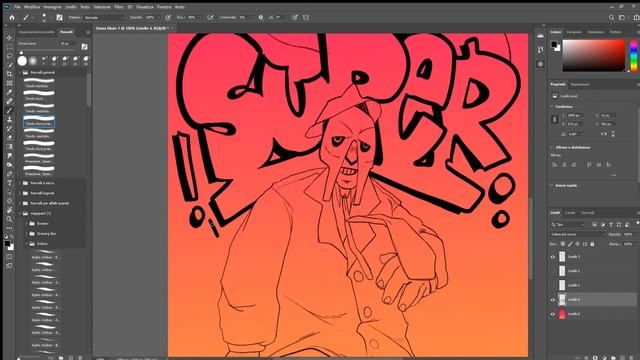The height and width of the screenshot is (360, 640).
Task: Select the Hand tool
Action: [x=9, y=210]
